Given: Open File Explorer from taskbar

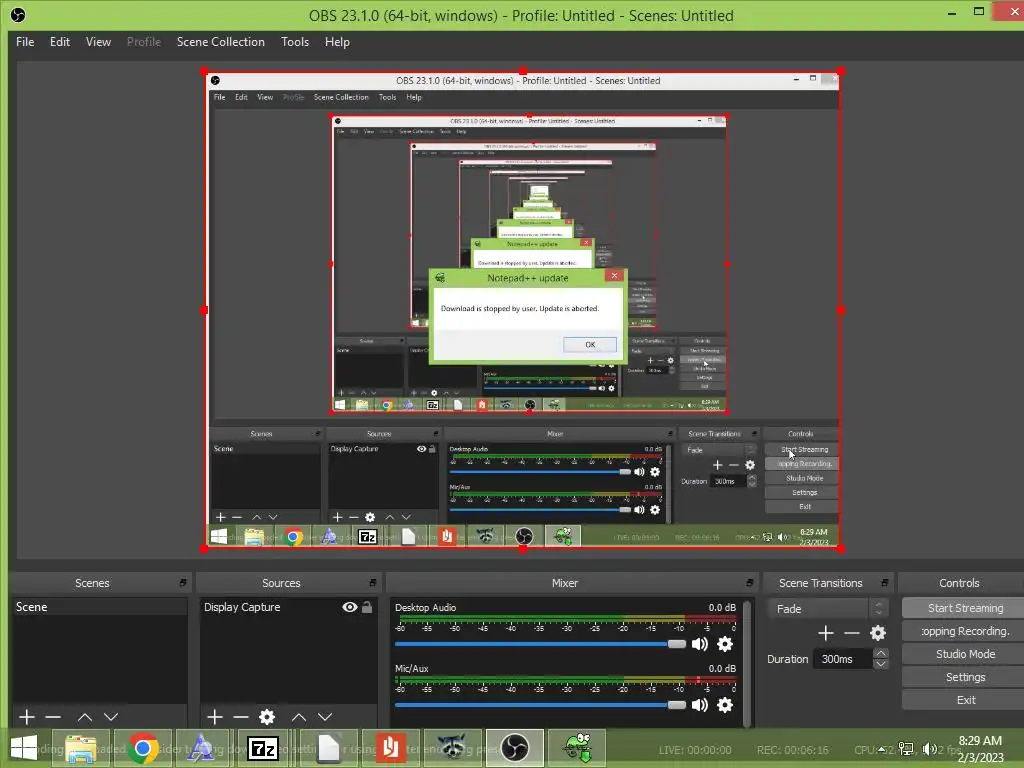Looking at the screenshot, I should (80, 748).
